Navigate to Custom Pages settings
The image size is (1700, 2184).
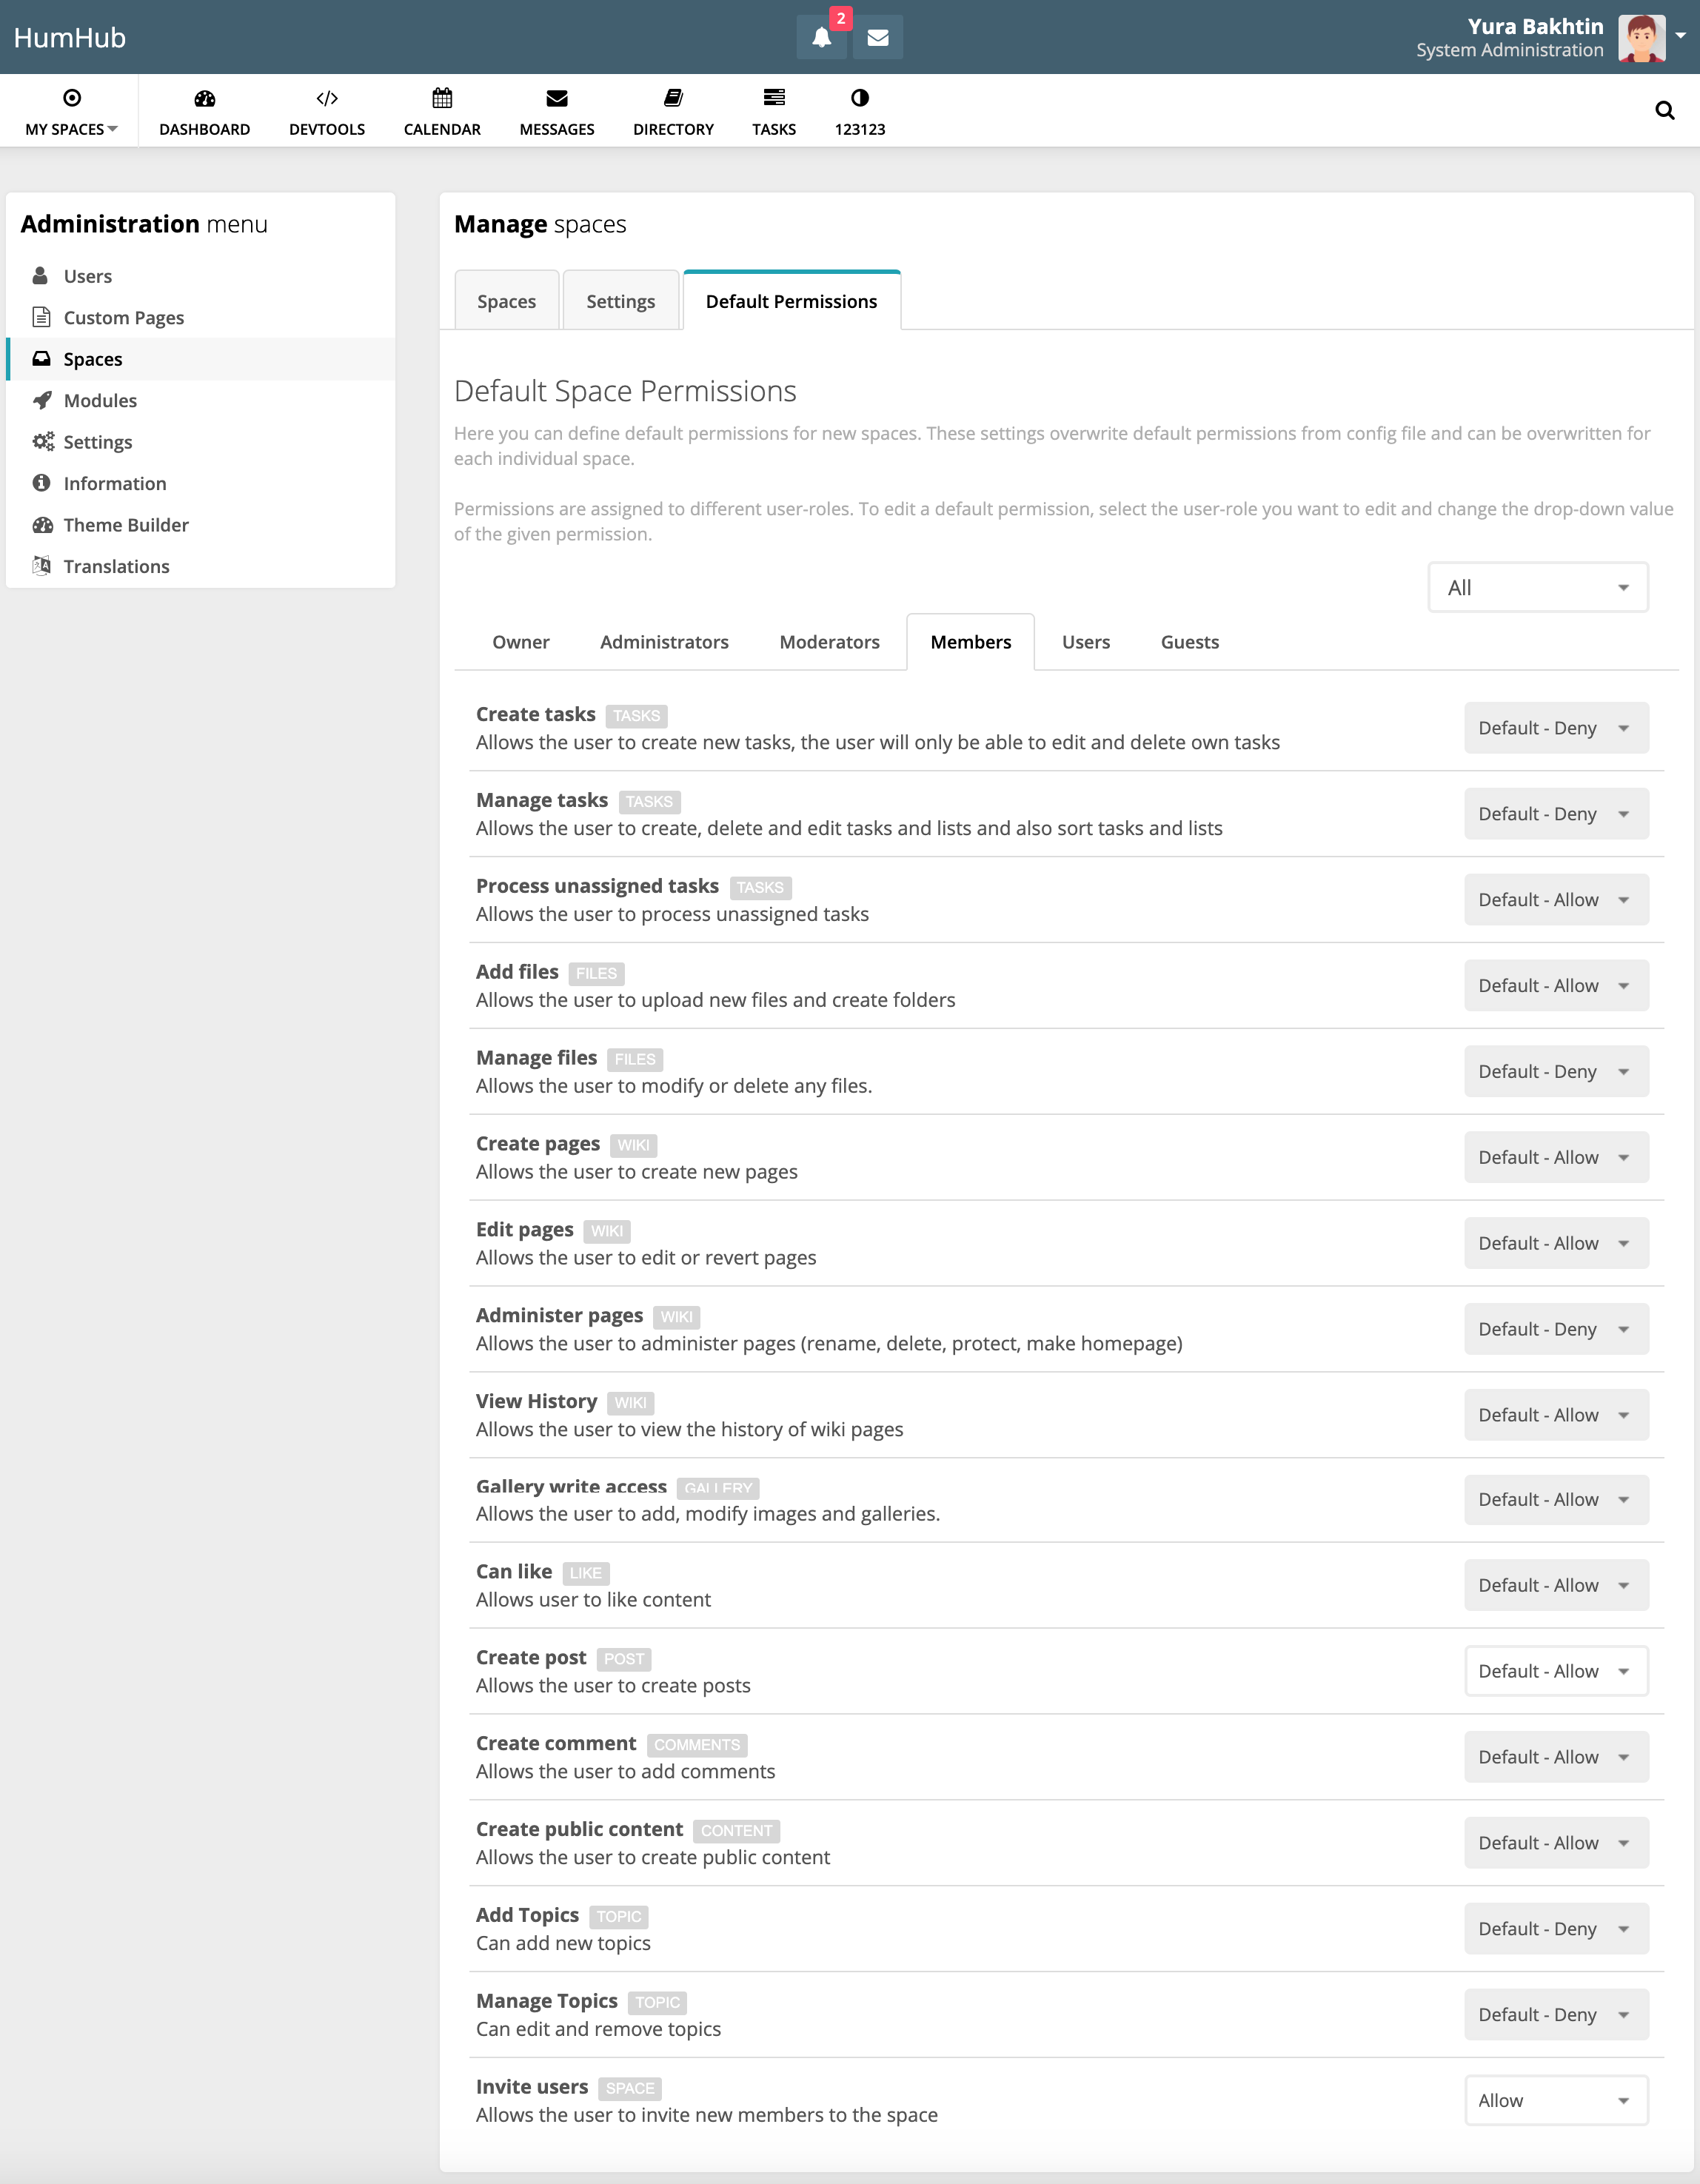tap(123, 317)
